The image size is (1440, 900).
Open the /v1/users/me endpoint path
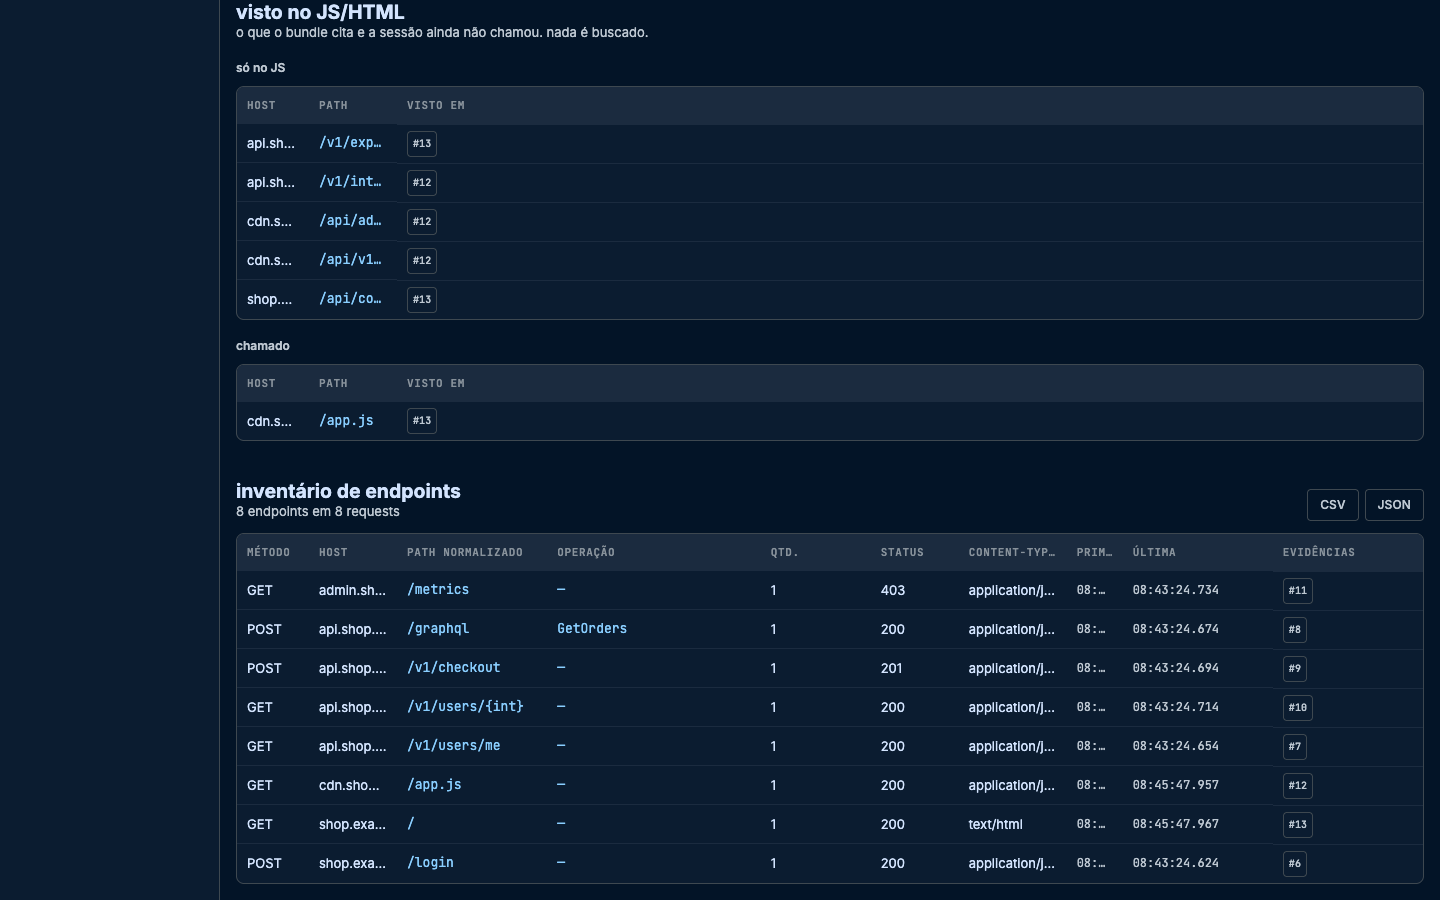pos(454,746)
